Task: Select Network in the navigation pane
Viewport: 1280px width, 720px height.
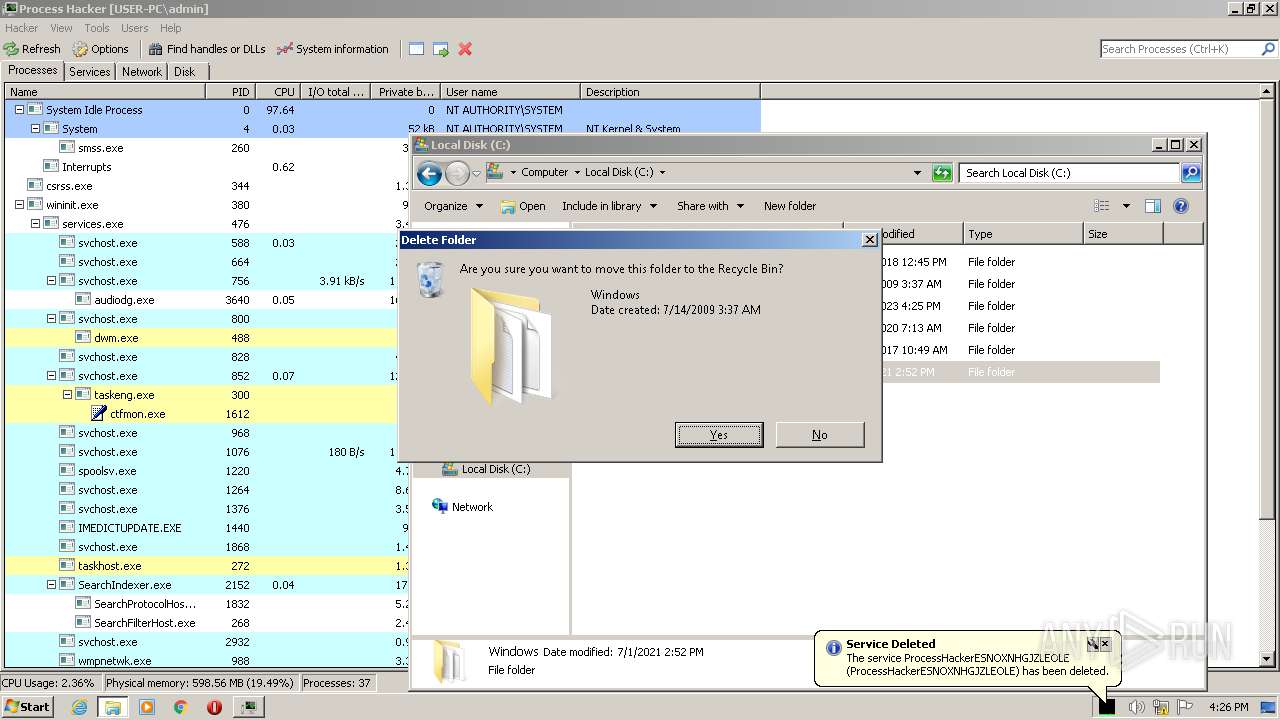Action: [x=462, y=507]
